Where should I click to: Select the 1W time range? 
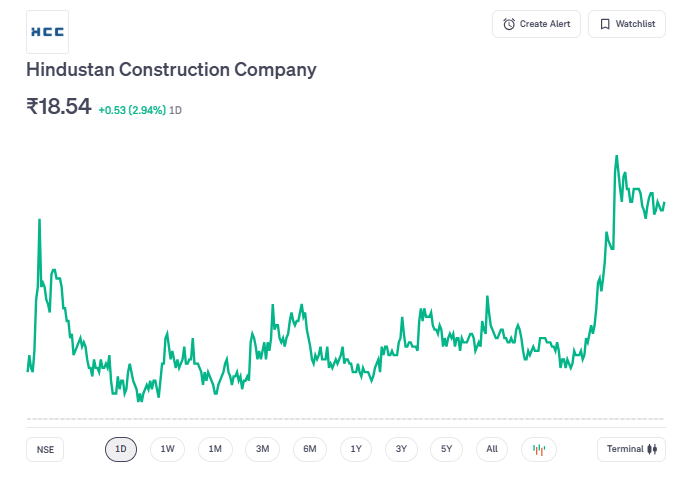coord(167,449)
